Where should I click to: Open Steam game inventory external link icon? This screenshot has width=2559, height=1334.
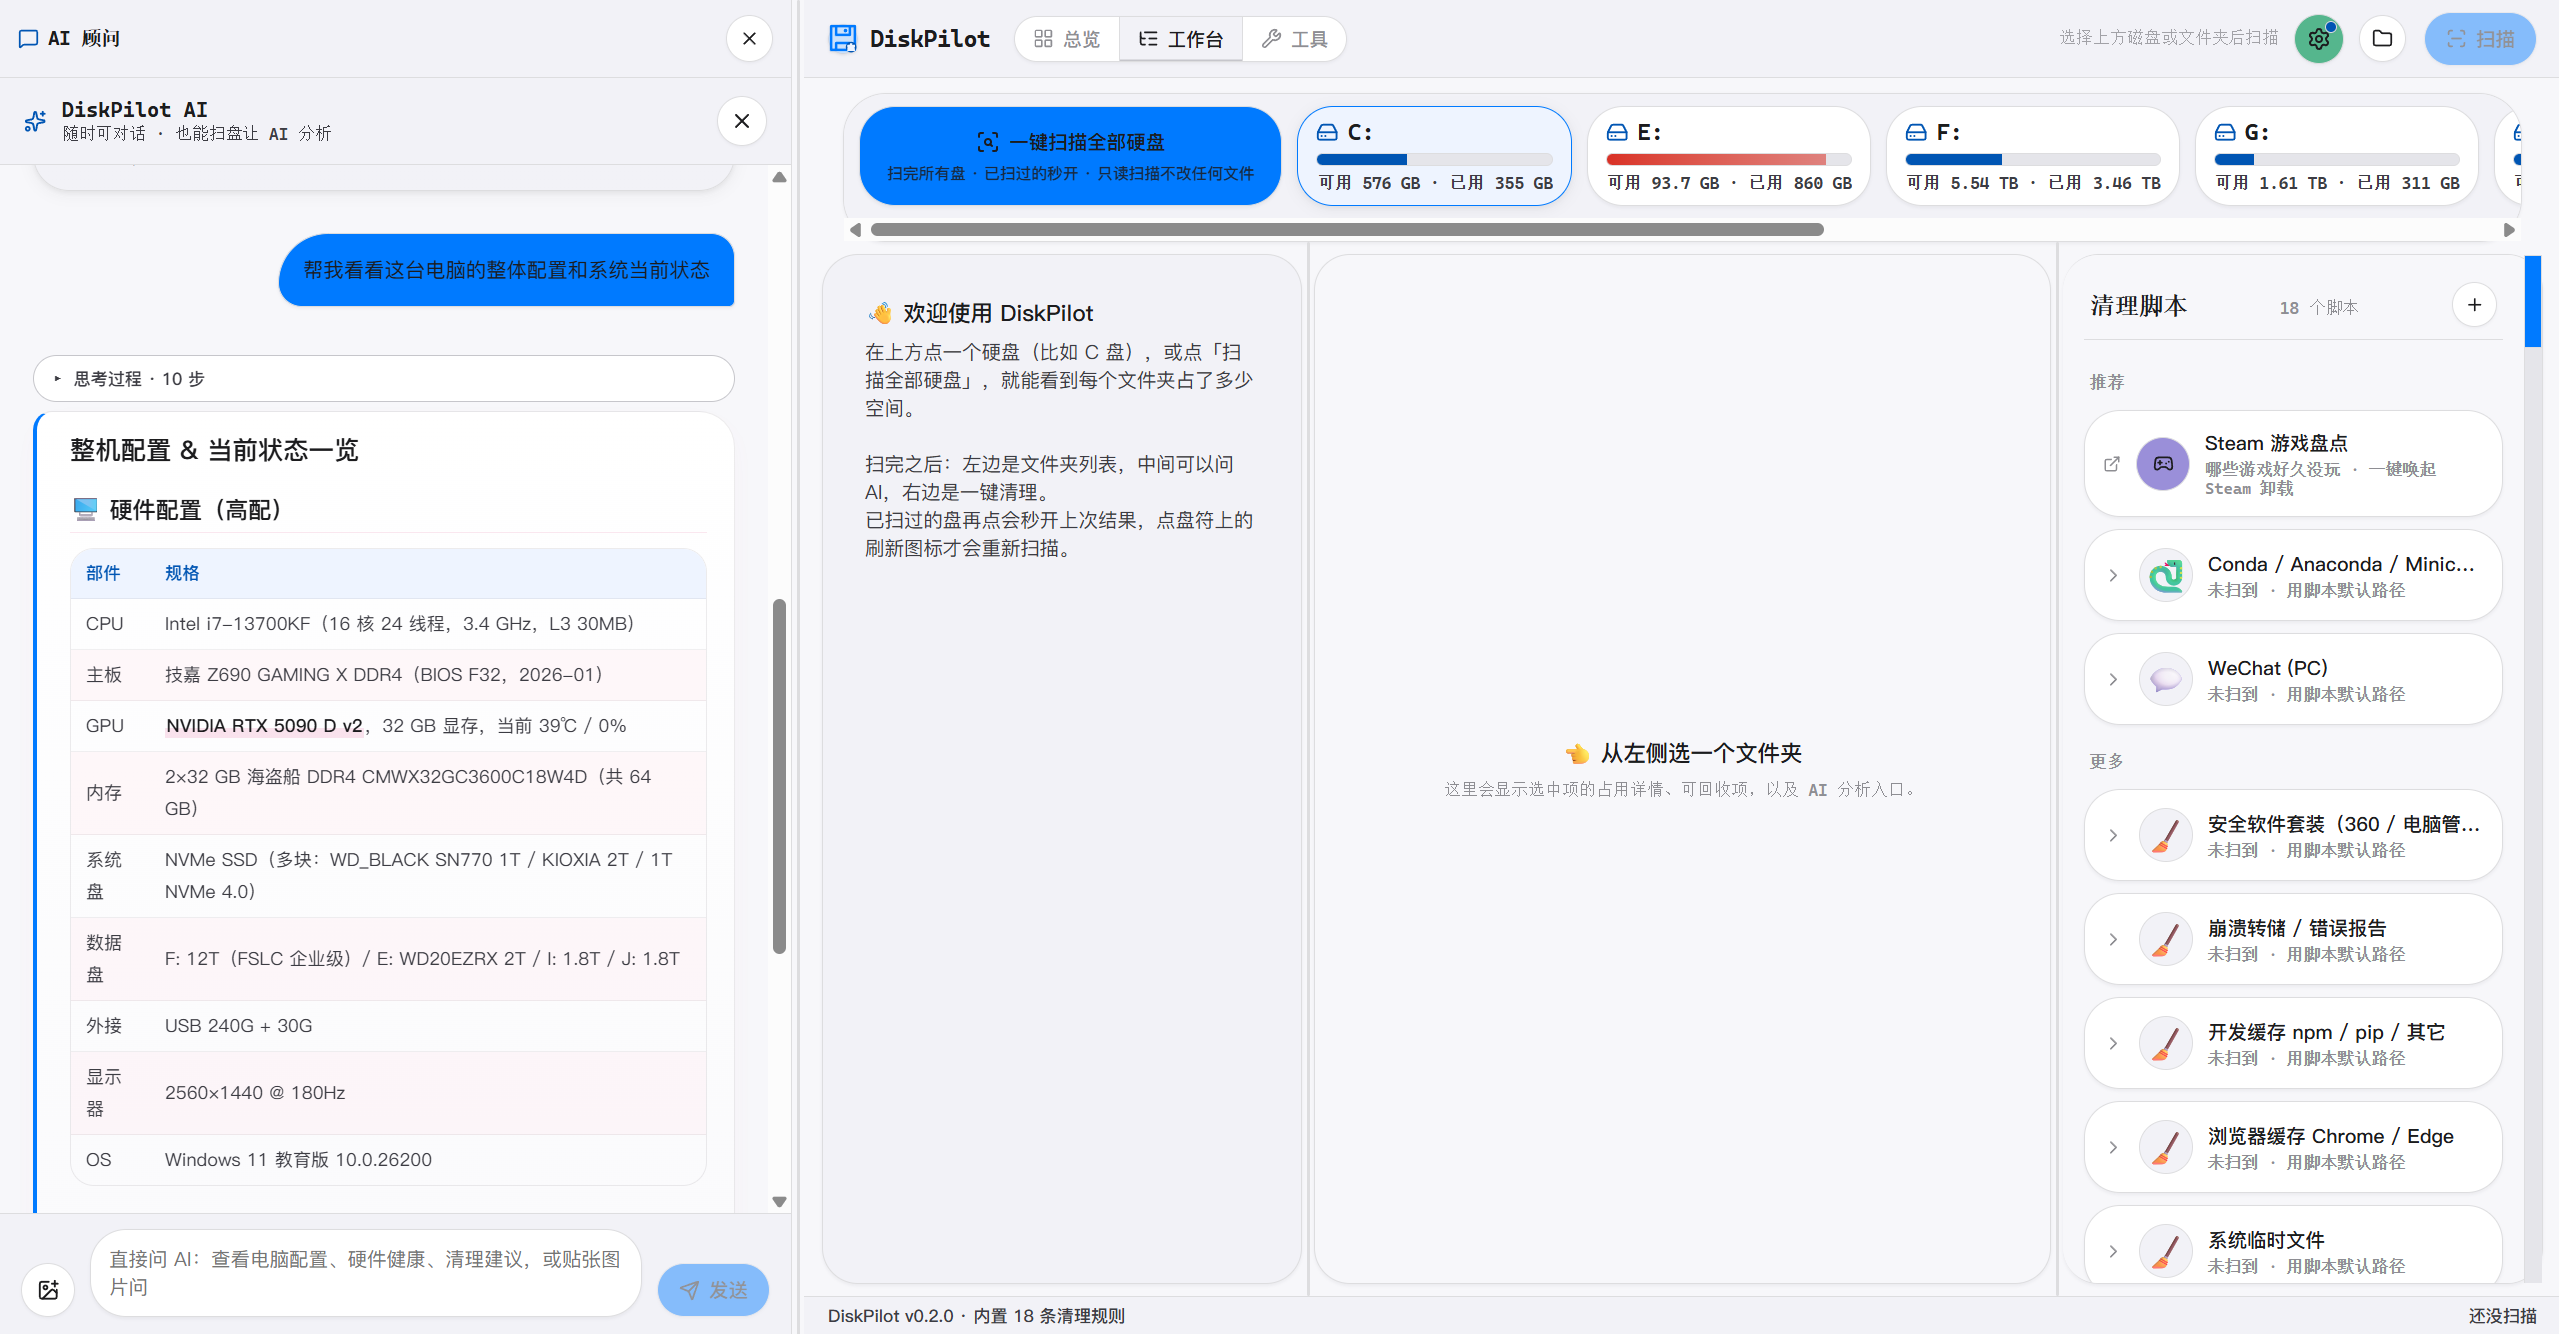(2112, 464)
